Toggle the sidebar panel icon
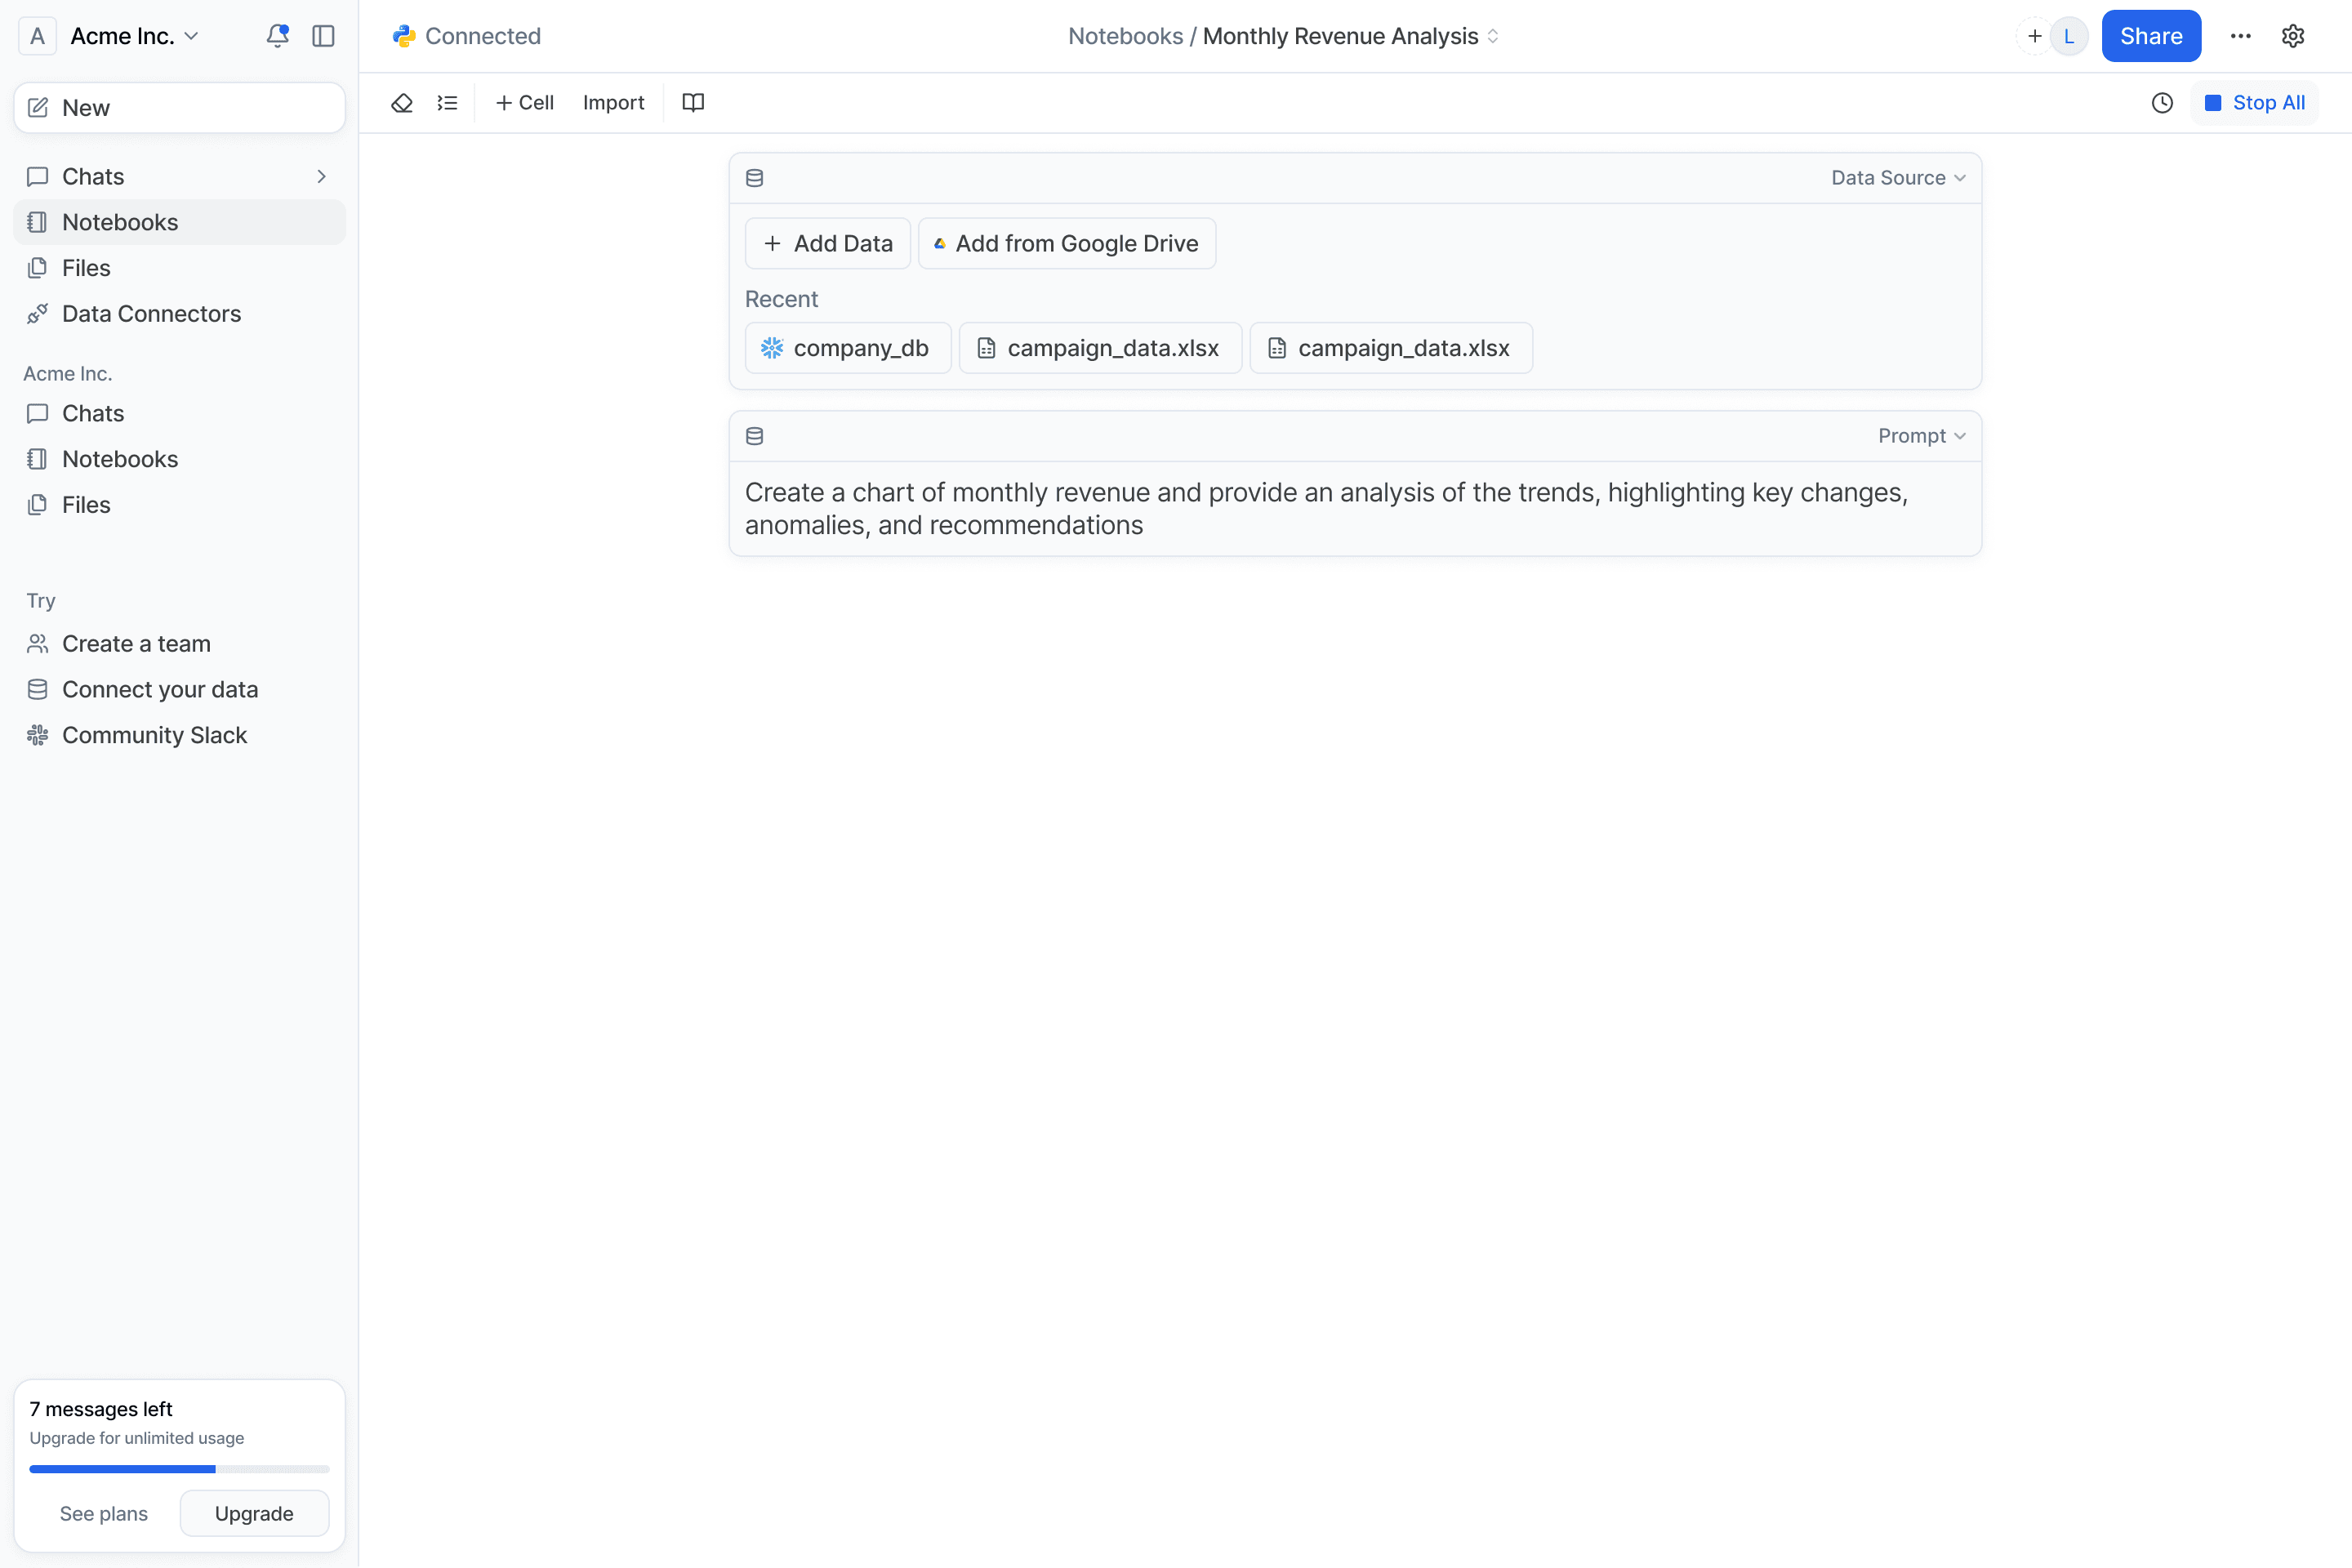The image size is (2352, 1568). [323, 36]
